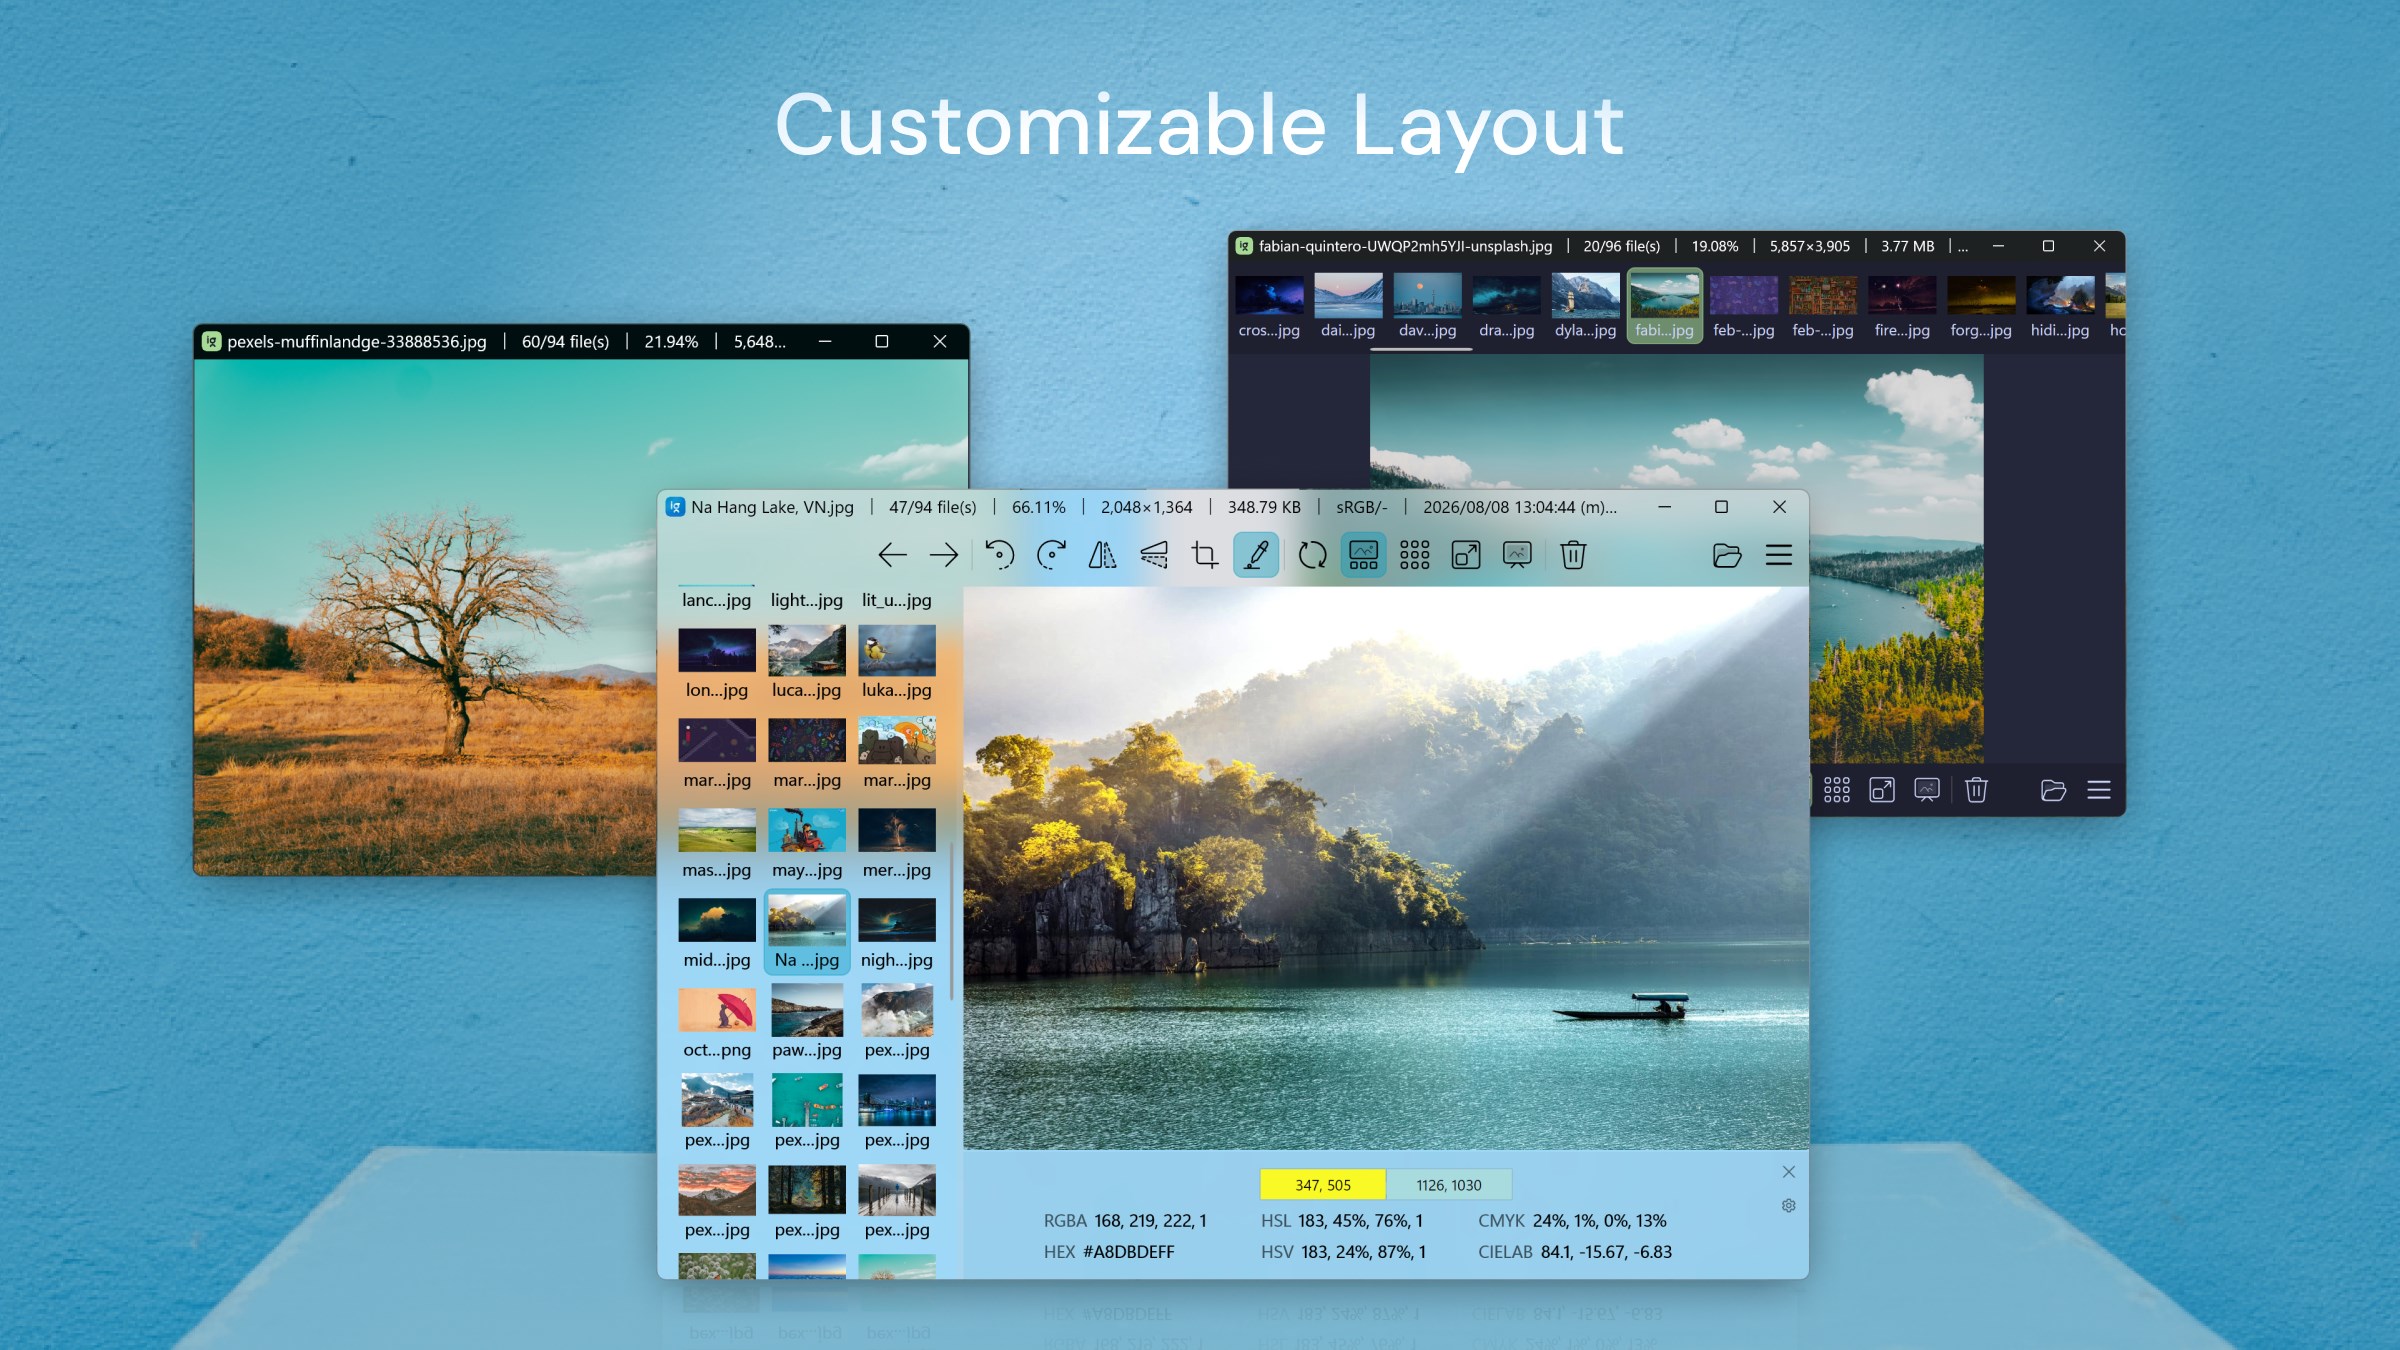Delete image via trash icon in Na Hang Lake toolbar
The width and height of the screenshot is (2400, 1350).
(1573, 555)
